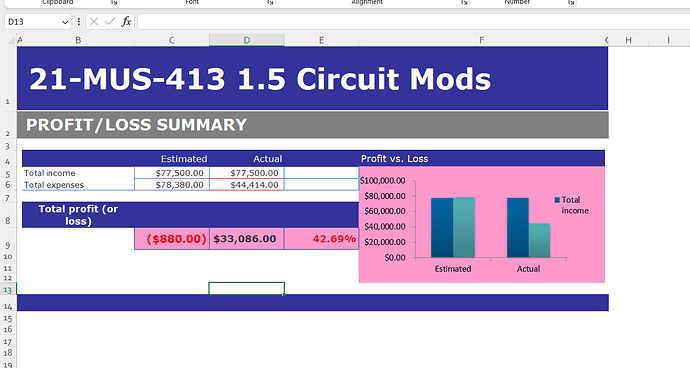Click the Insert Function fx icon
The height and width of the screenshot is (368, 690).
tap(126, 22)
